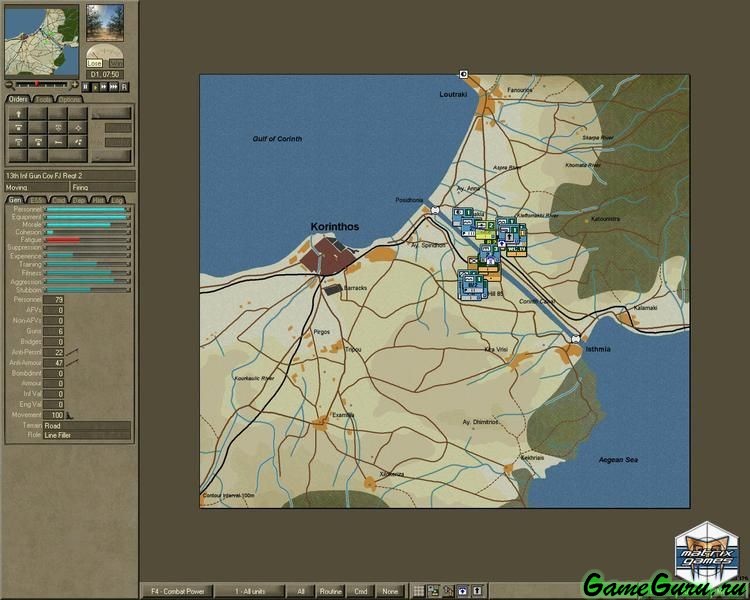The image size is (750, 600).
Task: Click the zoom out magnifier icon
Action: coord(9,85)
